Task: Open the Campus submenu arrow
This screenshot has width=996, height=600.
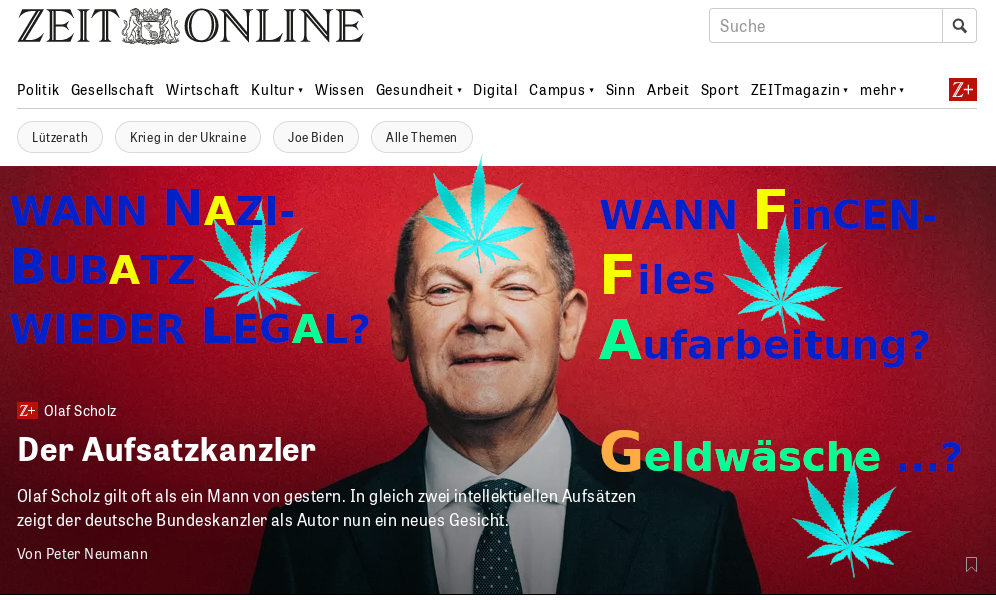Action: (591, 90)
